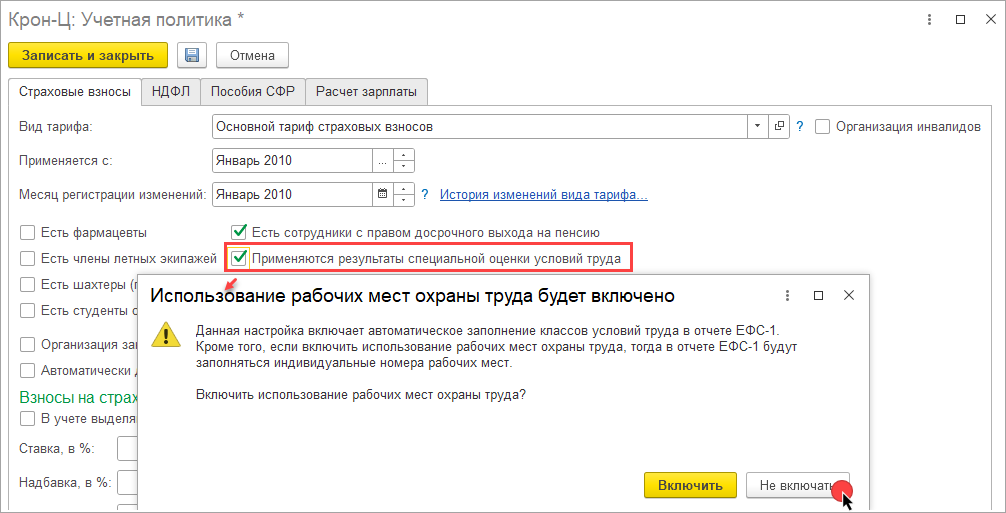The width and height of the screenshot is (1006, 513).
Task: Click the Включить button in the dialog
Action: (x=690, y=485)
